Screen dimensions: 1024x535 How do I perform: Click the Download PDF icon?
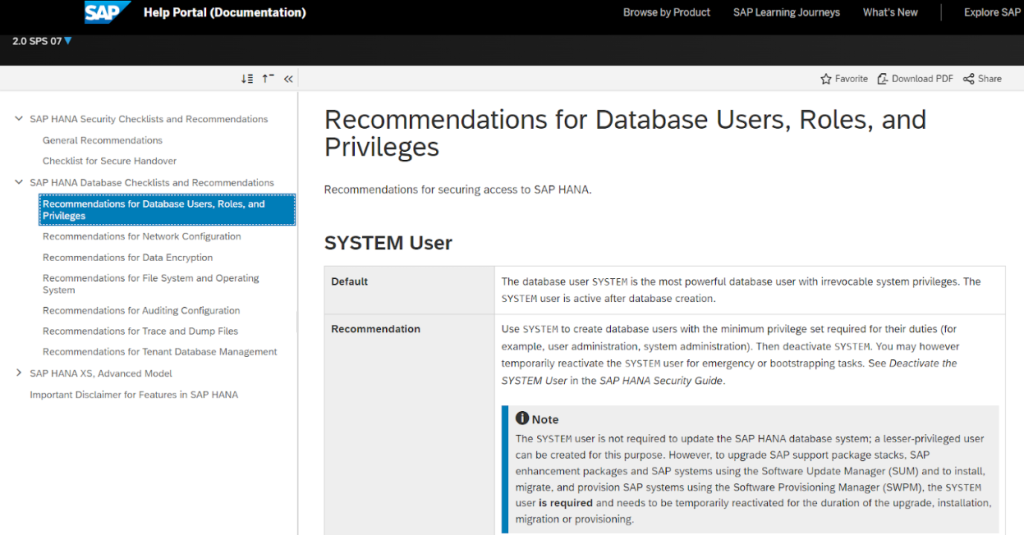[882, 78]
